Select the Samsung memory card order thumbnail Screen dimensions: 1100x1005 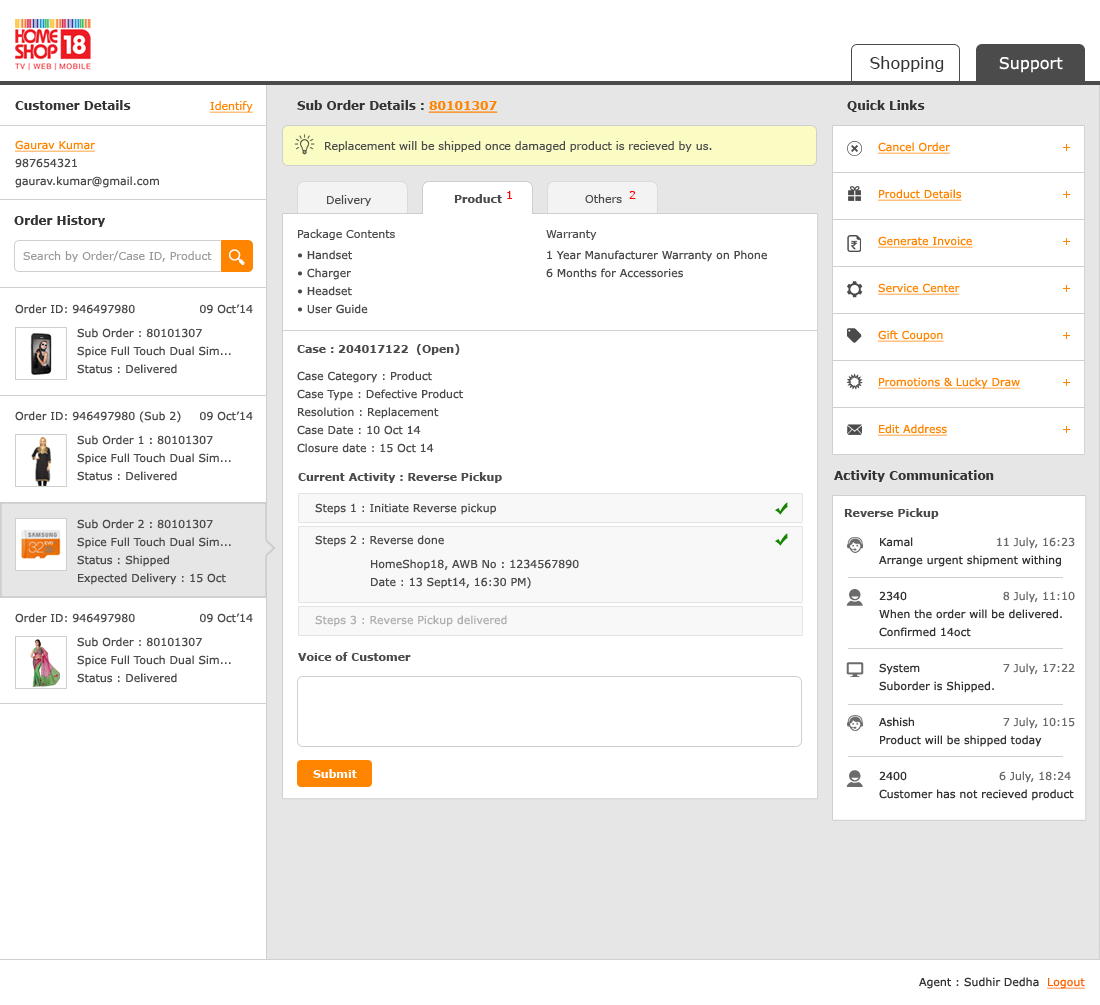tap(41, 544)
